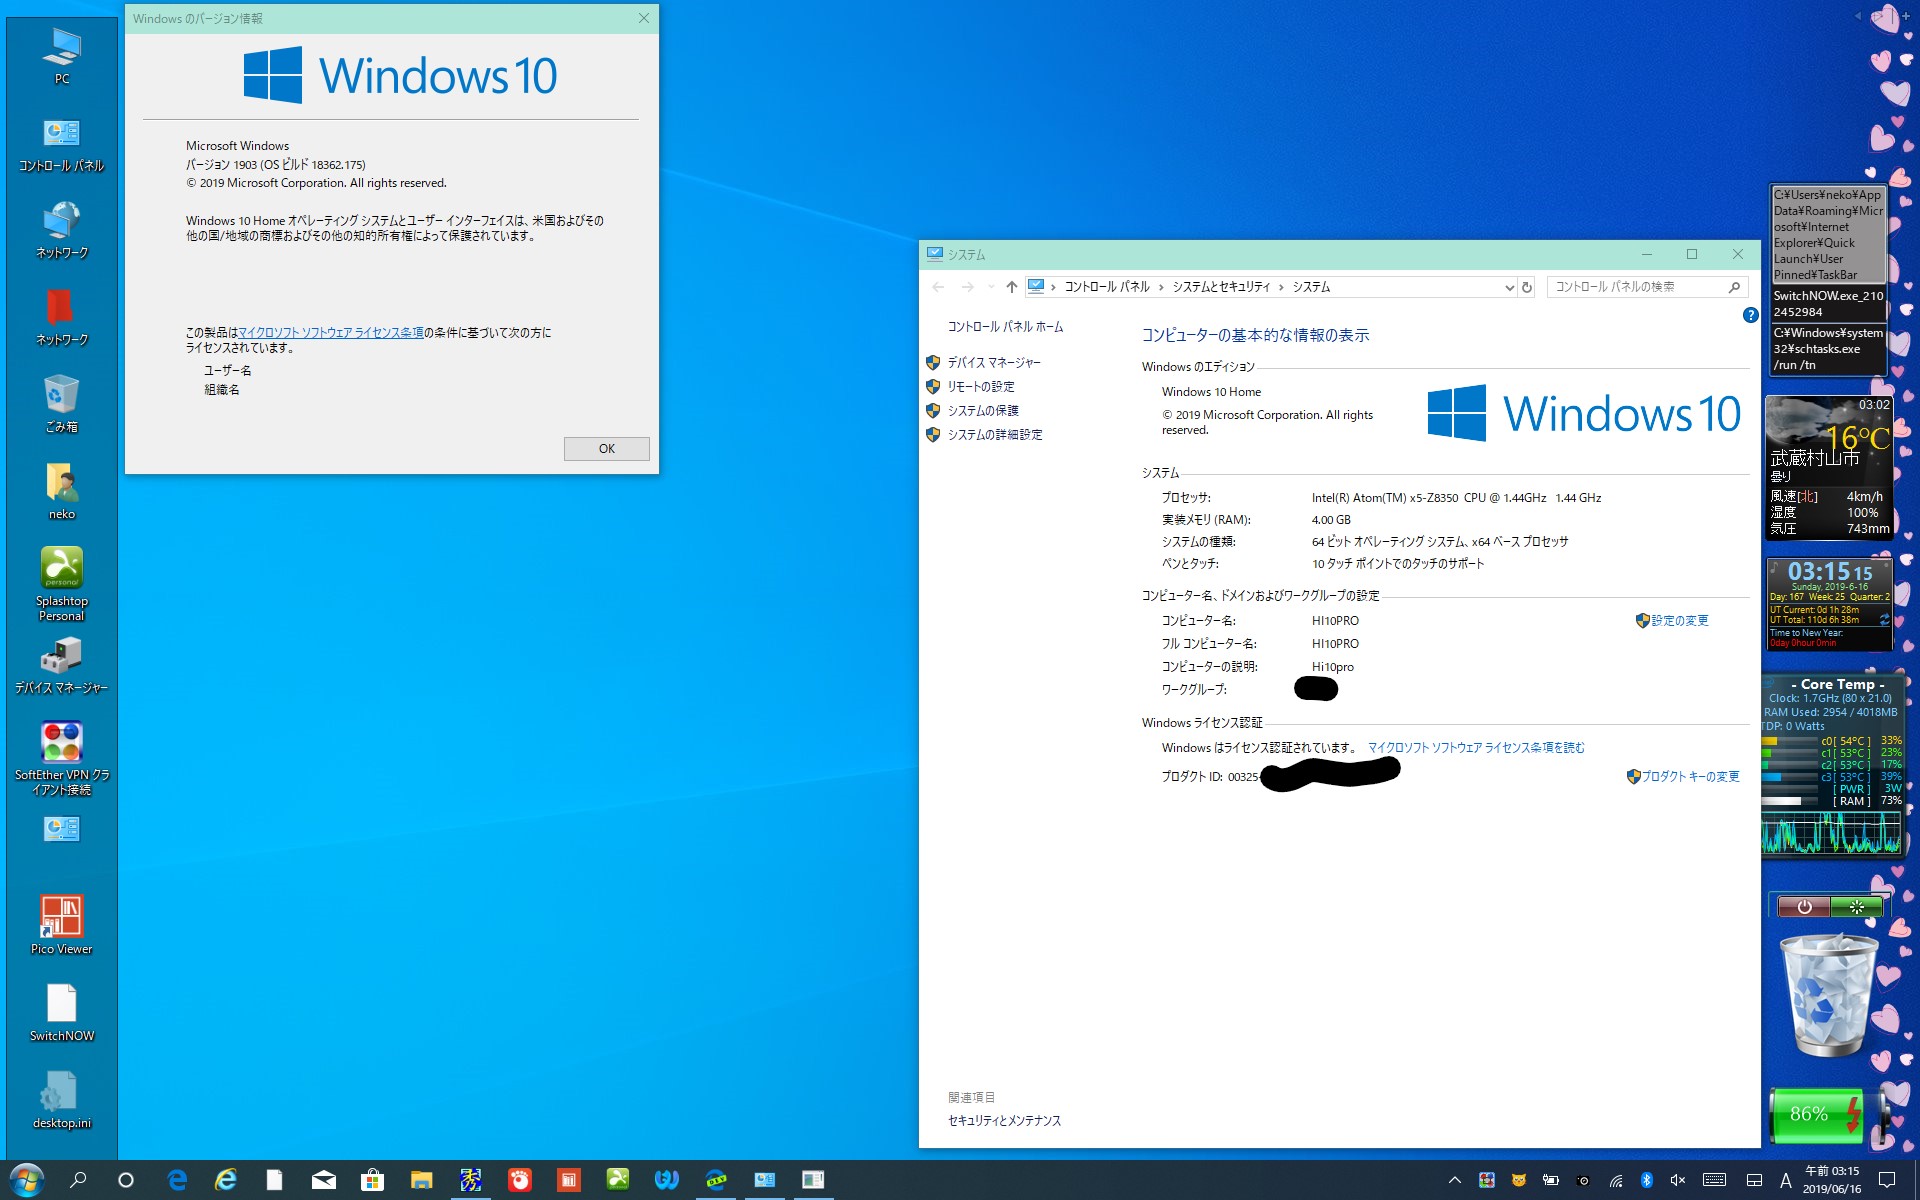Open デバイス マネージャー in the System sidebar
The width and height of the screenshot is (1920, 1200).
(x=993, y=362)
